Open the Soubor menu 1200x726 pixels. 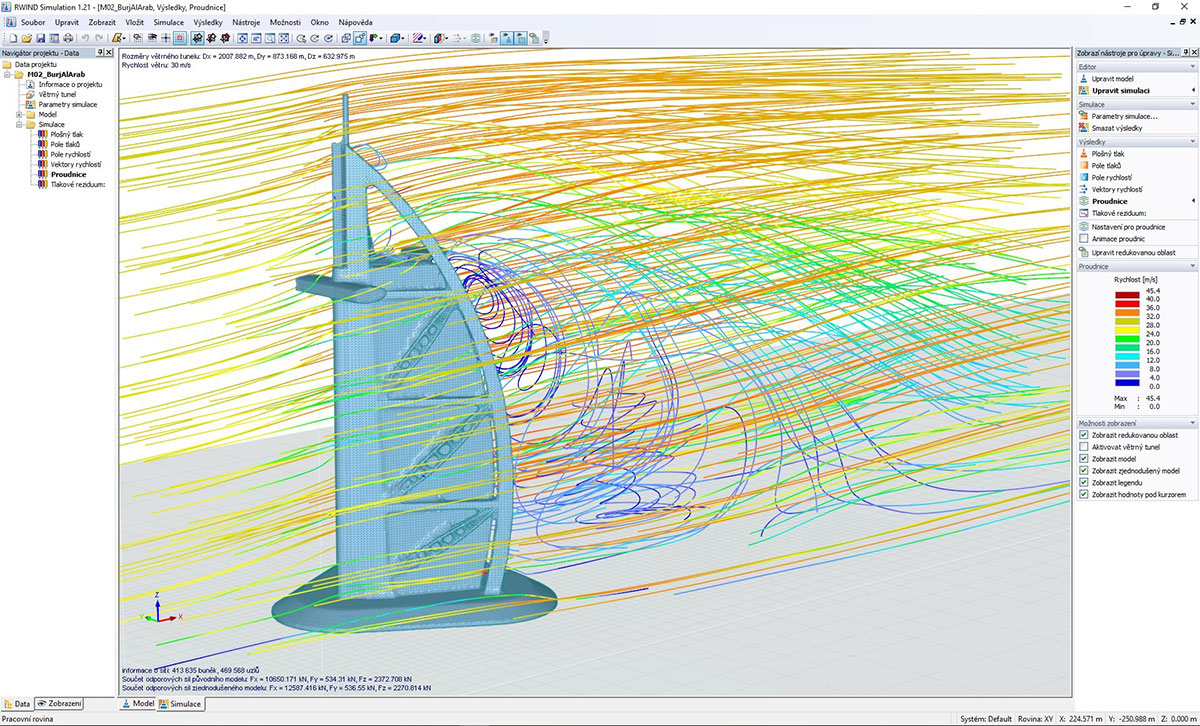point(33,21)
